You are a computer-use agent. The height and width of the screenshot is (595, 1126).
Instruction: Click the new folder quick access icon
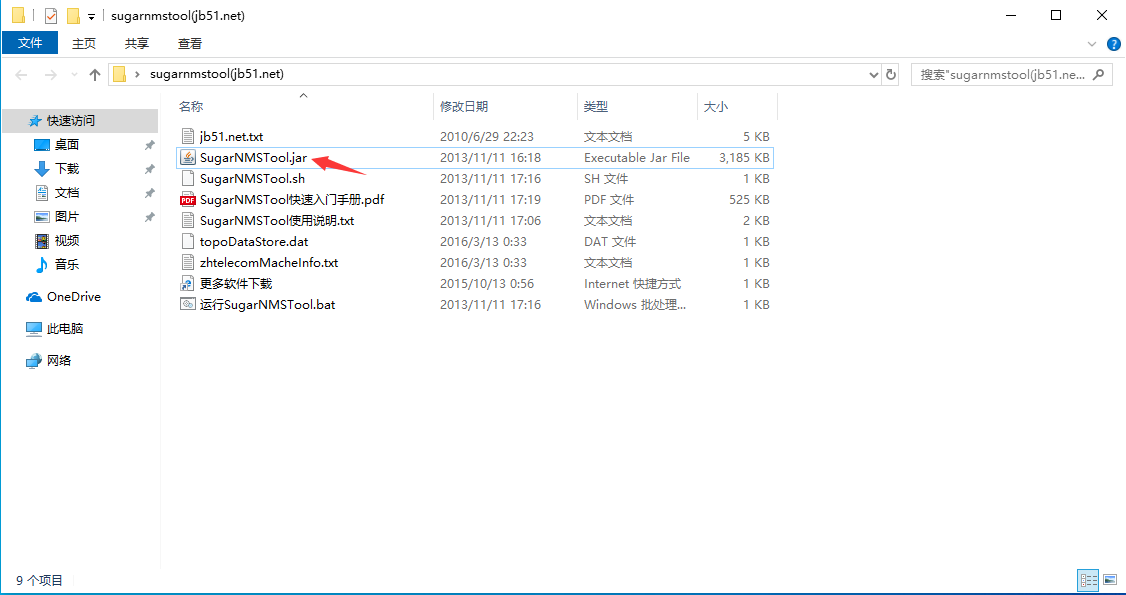pos(73,15)
